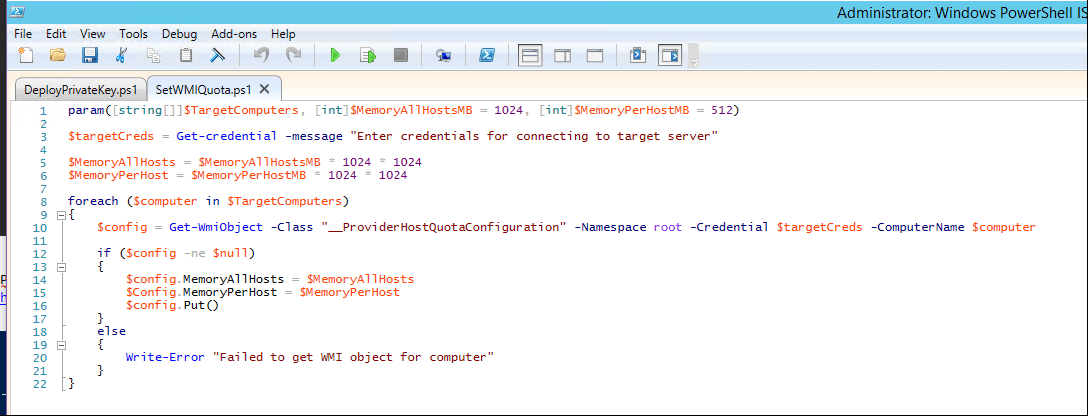Click the Open script folder icon
This screenshot has height=416, width=1088.
58,56
